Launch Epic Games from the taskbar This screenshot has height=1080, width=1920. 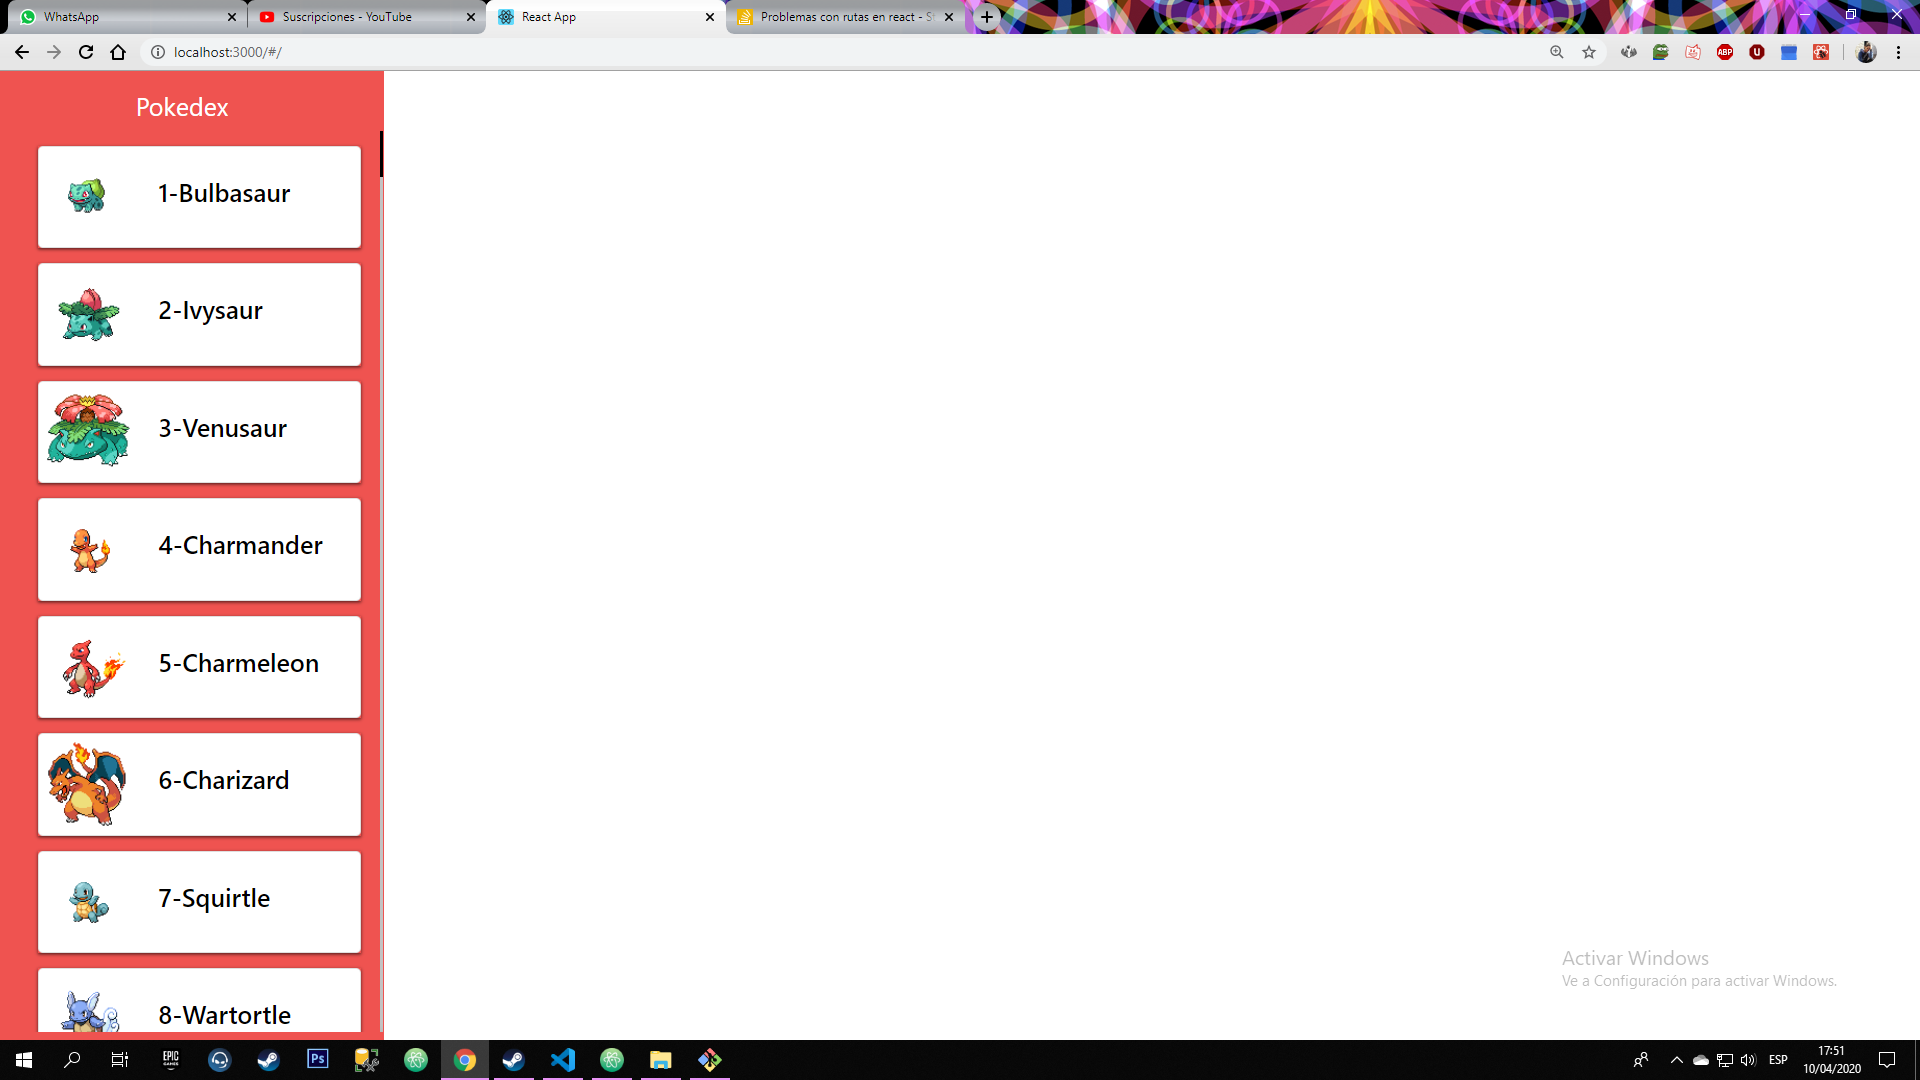pyautogui.click(x=170, y=1060)
